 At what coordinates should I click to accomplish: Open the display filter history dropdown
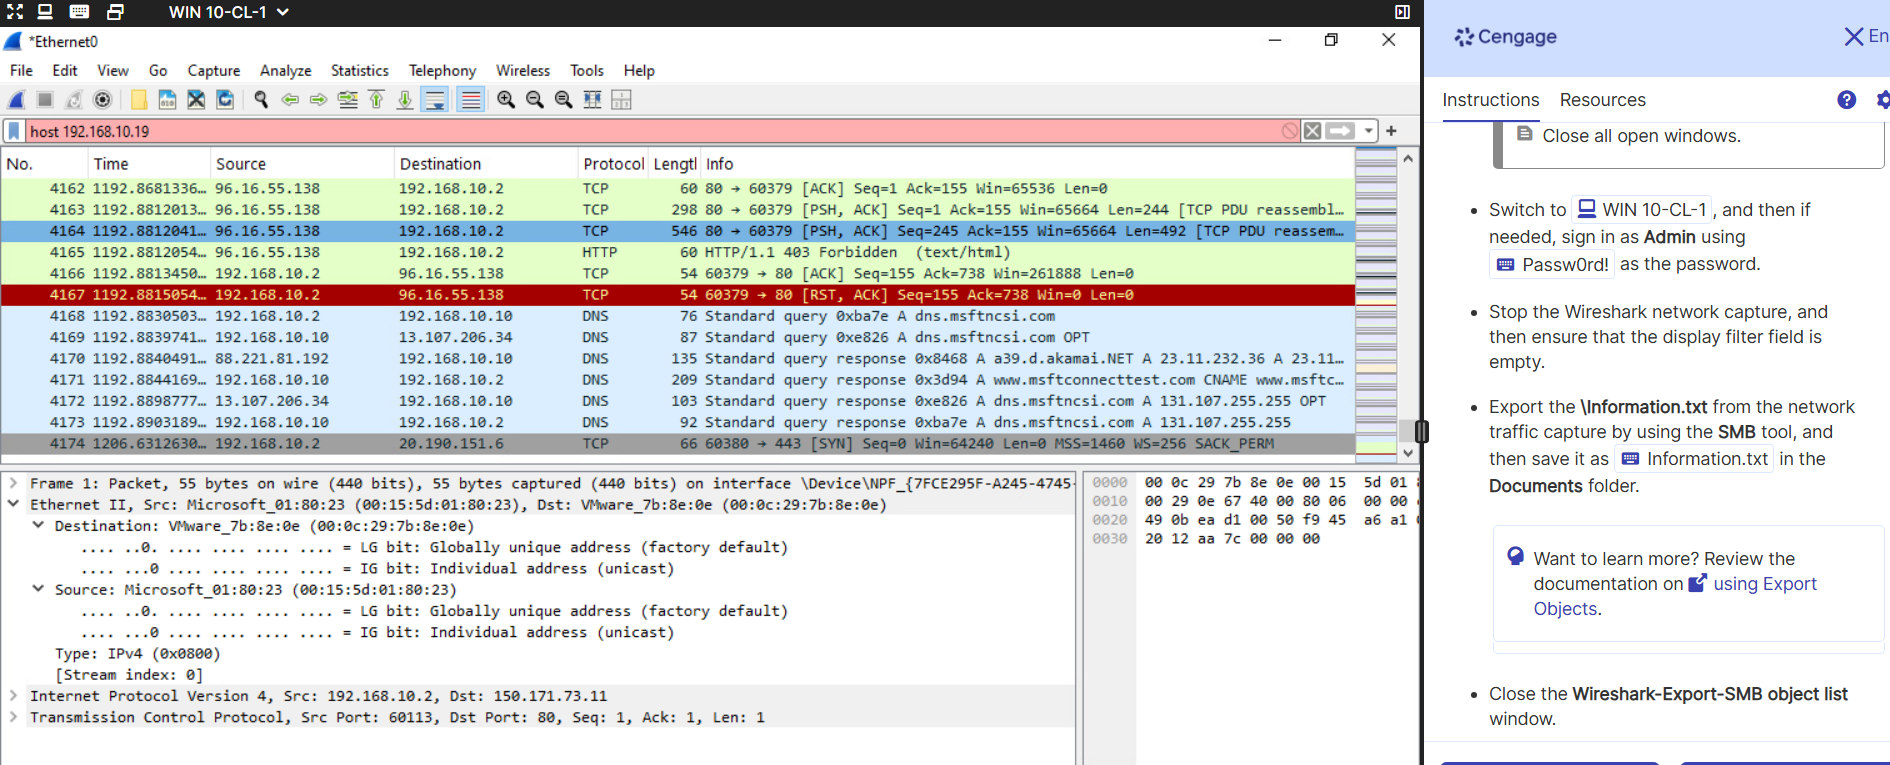point(1368,131)
